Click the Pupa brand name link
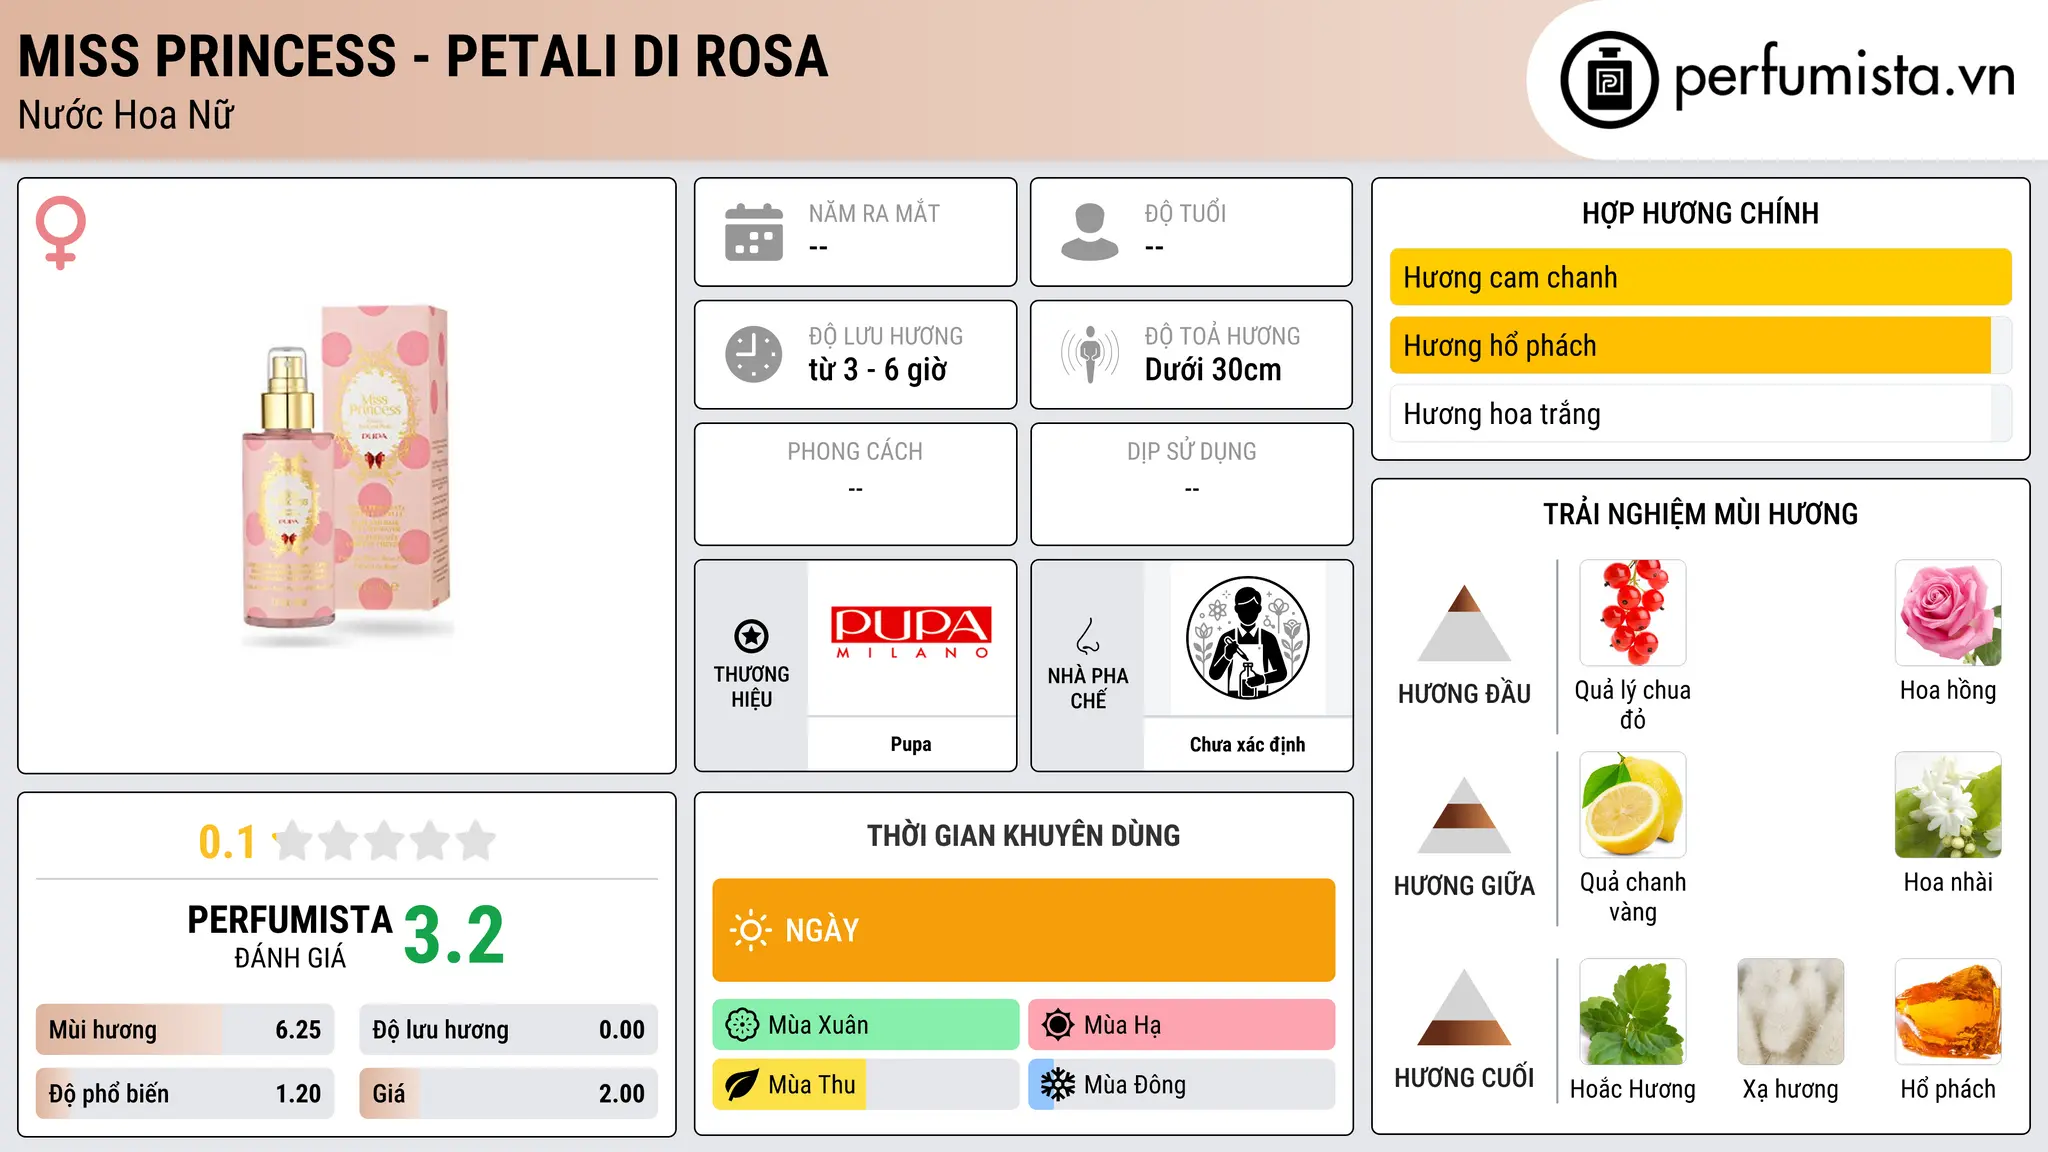This screenshot has width=2048, height=1152. click(x=911, y=744)
